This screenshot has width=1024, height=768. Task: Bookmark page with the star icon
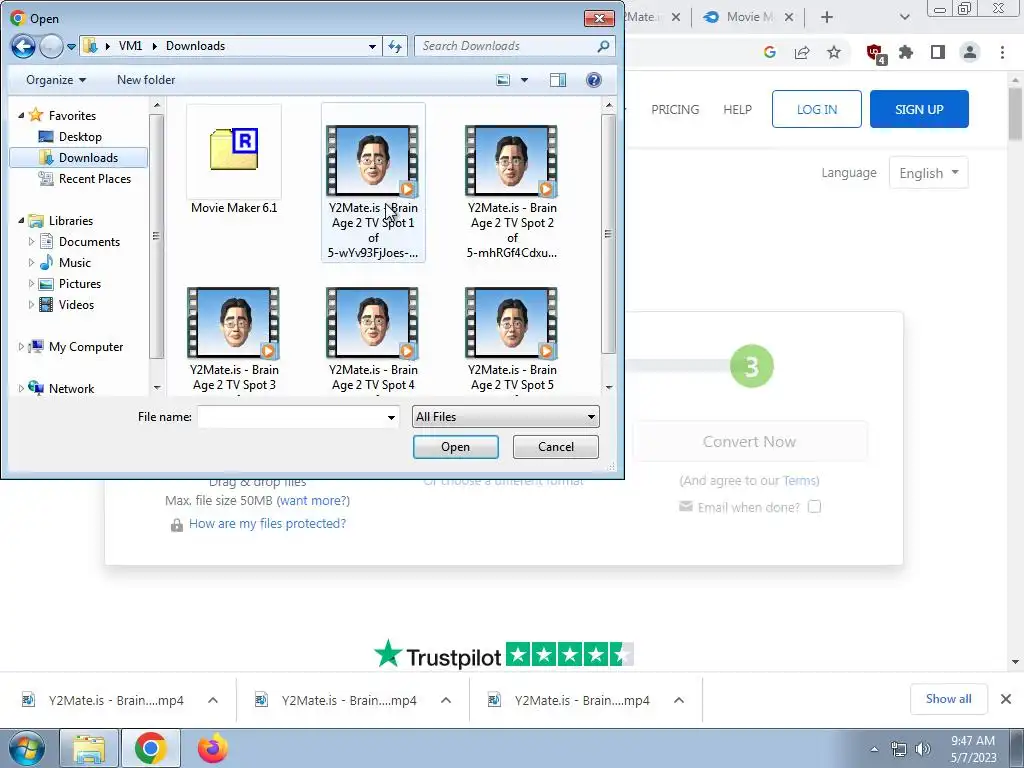point(834,52)
